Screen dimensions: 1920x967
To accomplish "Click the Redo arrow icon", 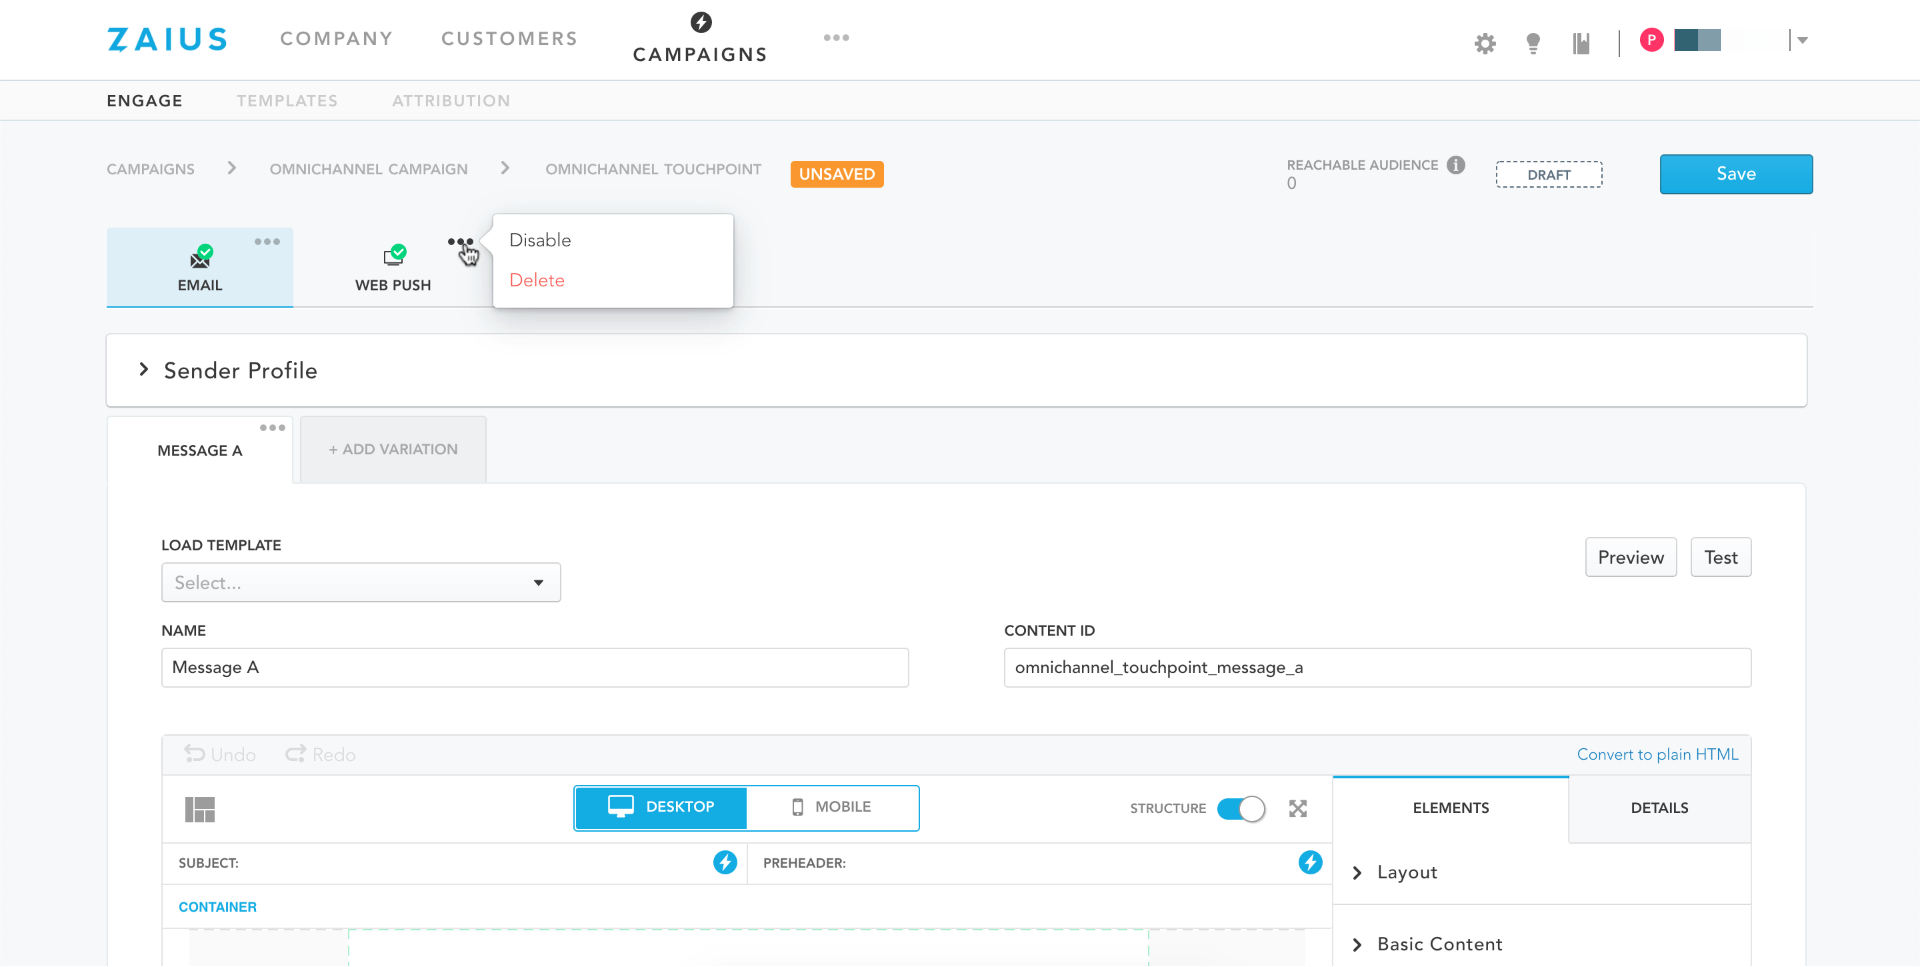I will [295, 754].
